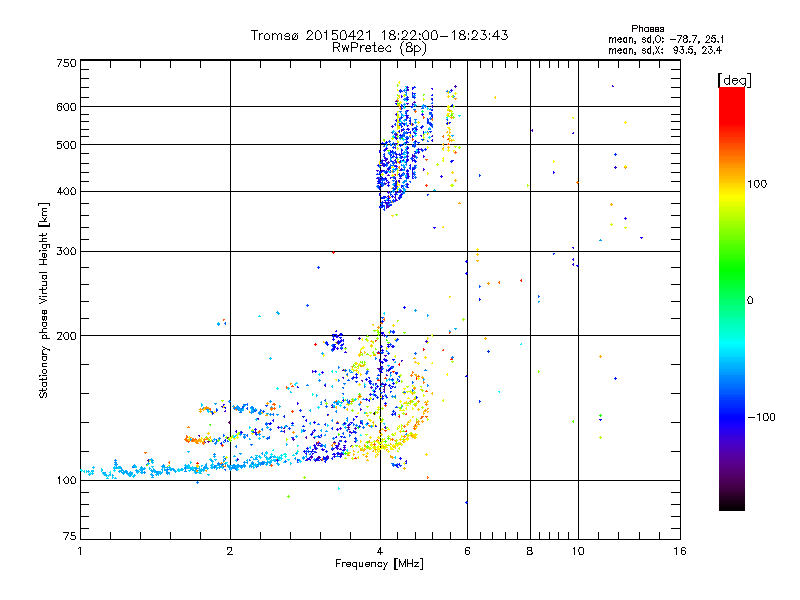Image resolution: width=800 pixels, height=600 pixels.
Task: Click the 'mean, sd,O: -78.7, 25.1' line
Action: click(666, 39)
